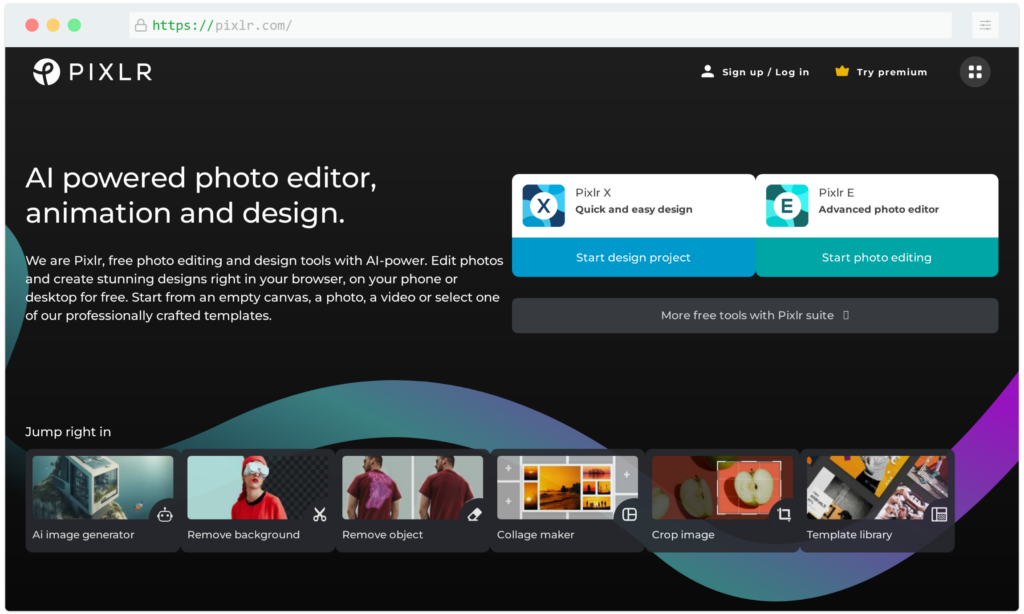Click the Crop image tool icon
Viewport: 1024px width, 614px height.
click(x=784, y=515)
